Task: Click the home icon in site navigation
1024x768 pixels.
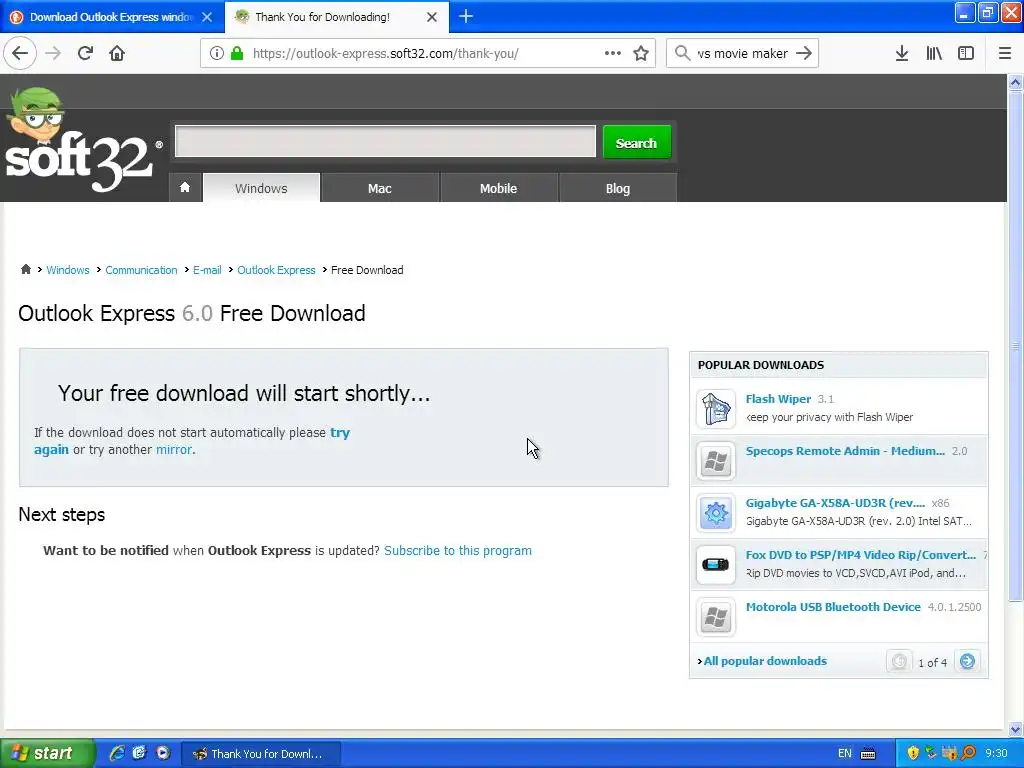Action: (x=185, y=188)
